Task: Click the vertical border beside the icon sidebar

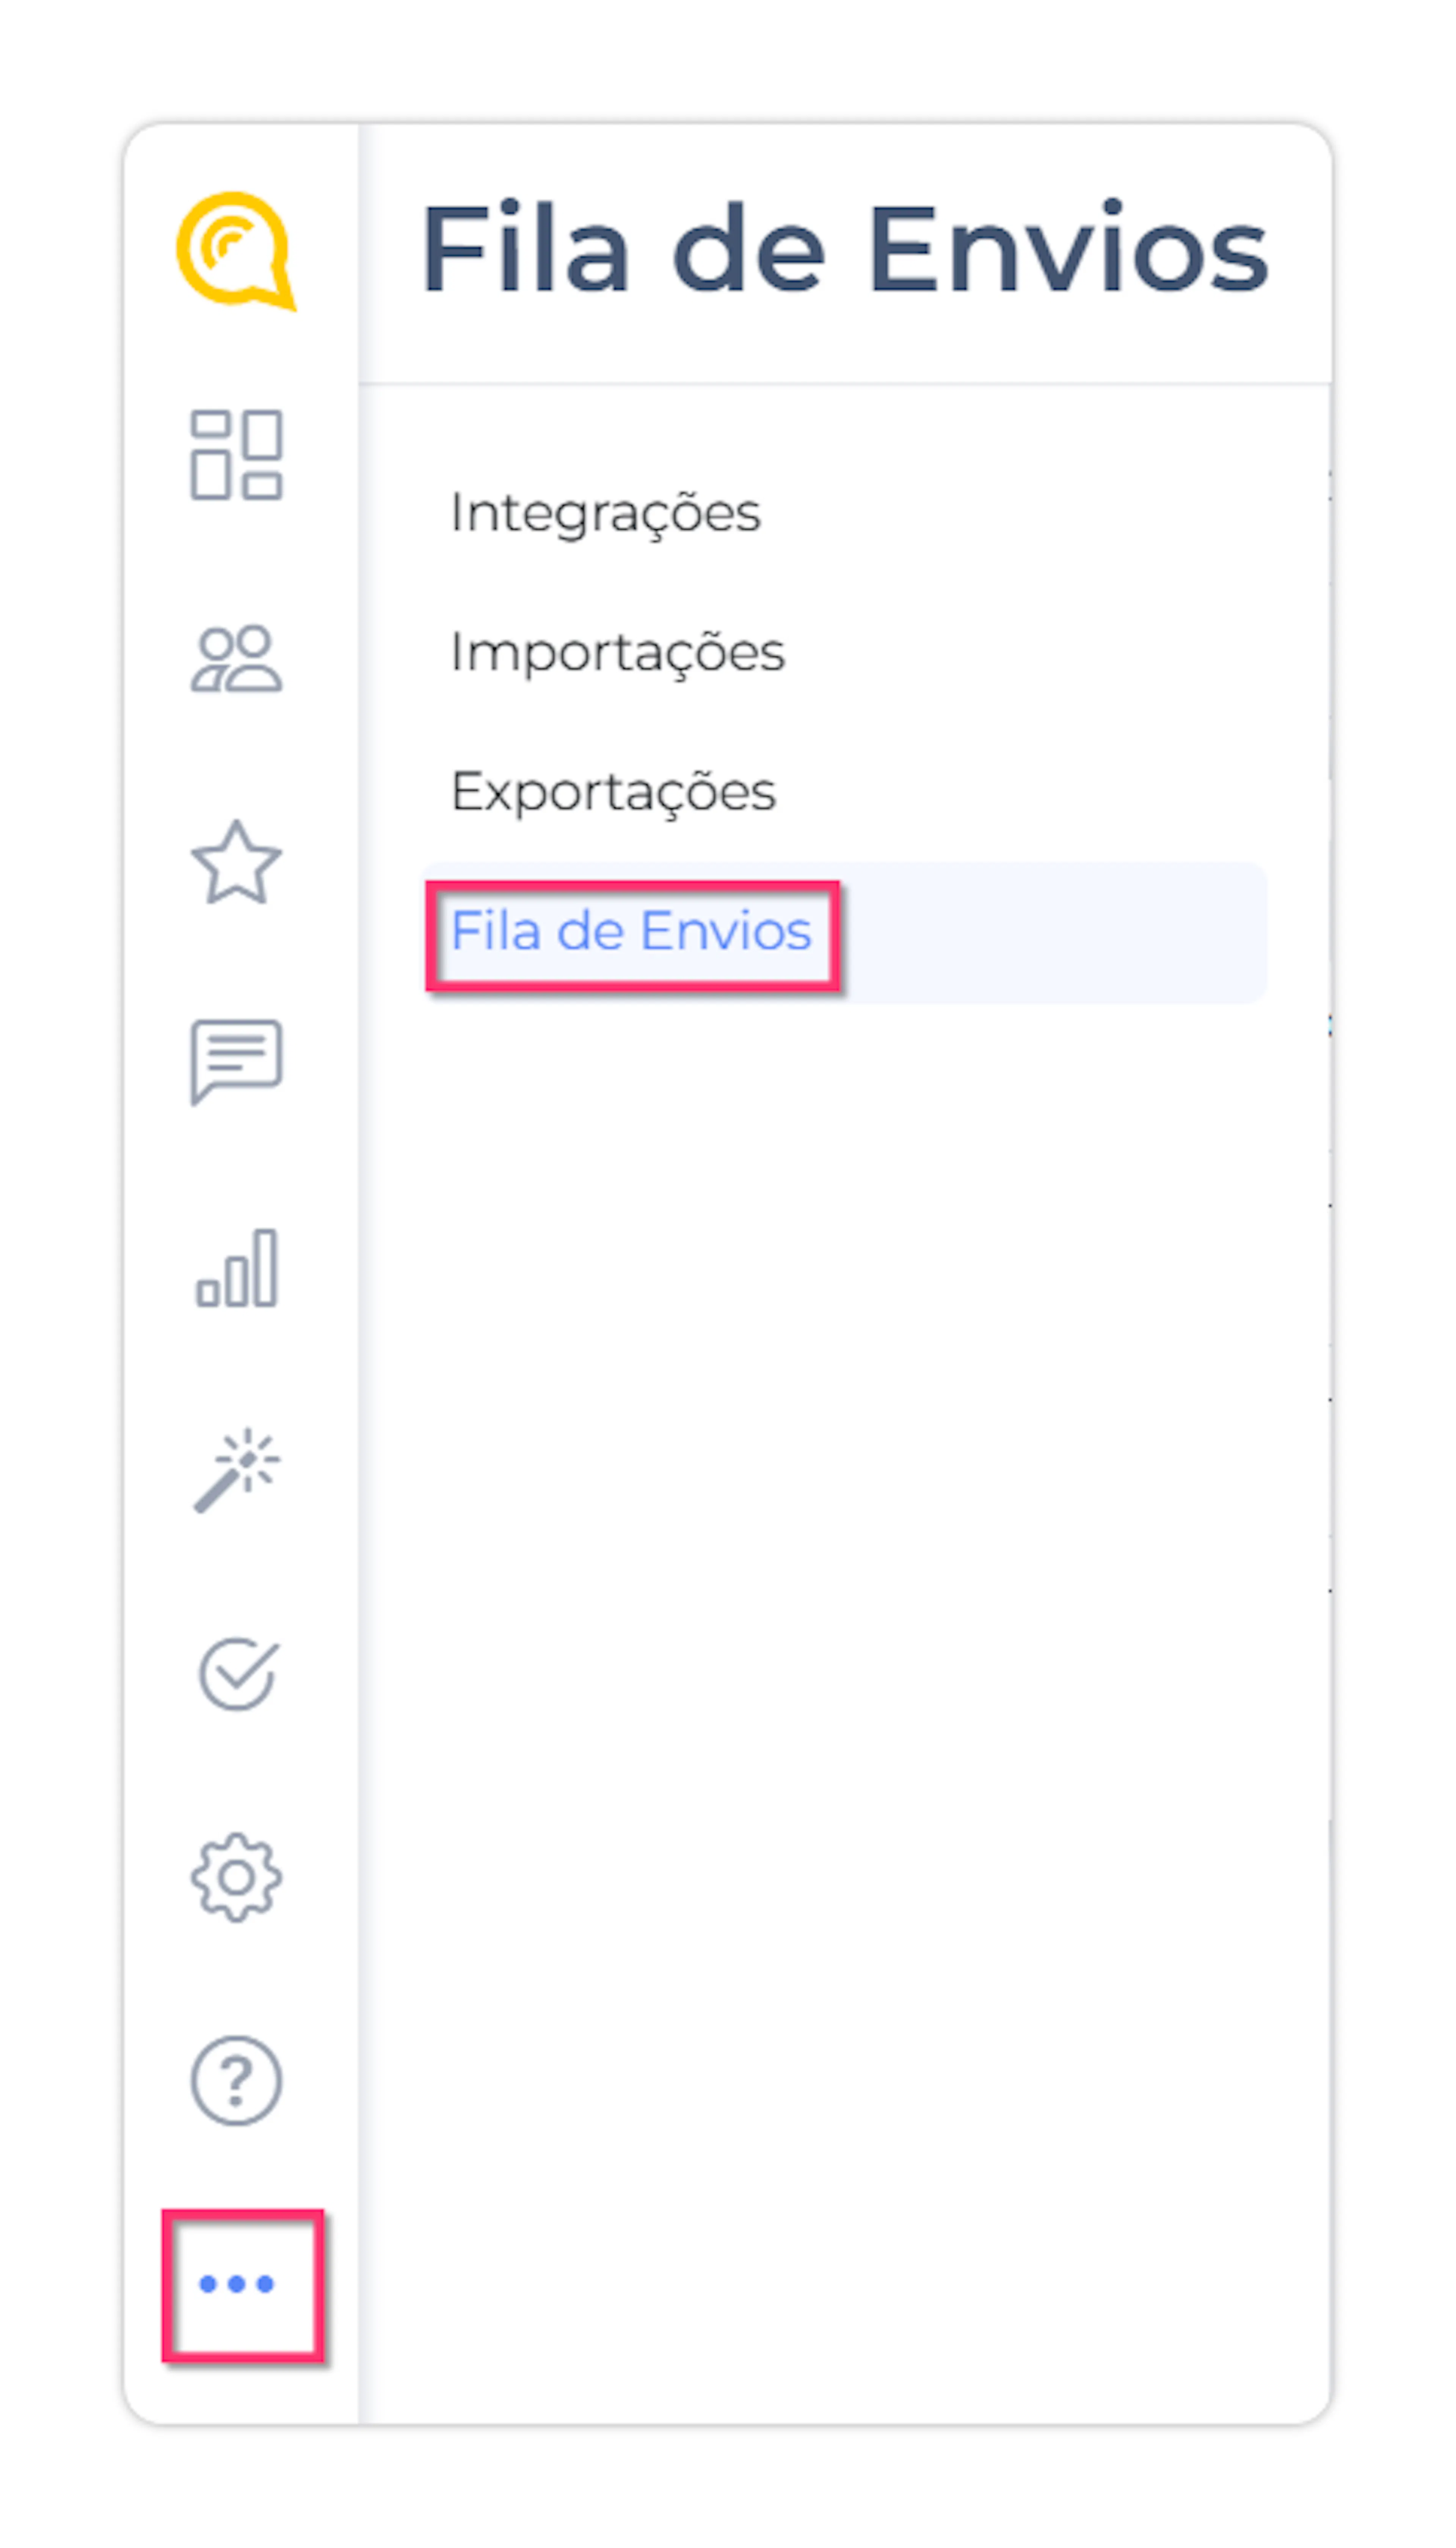Action: pos(359,1300)
